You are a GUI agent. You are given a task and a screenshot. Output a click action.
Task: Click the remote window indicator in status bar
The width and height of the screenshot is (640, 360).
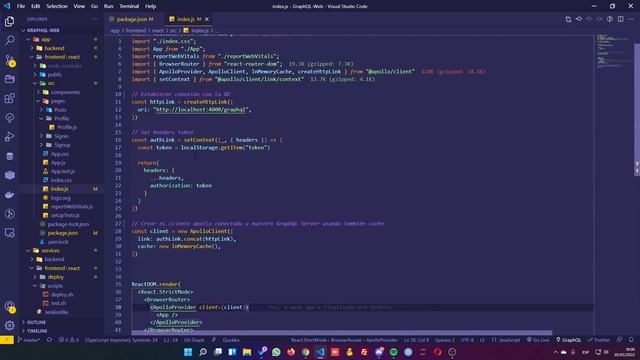click(x=7, y=340)
